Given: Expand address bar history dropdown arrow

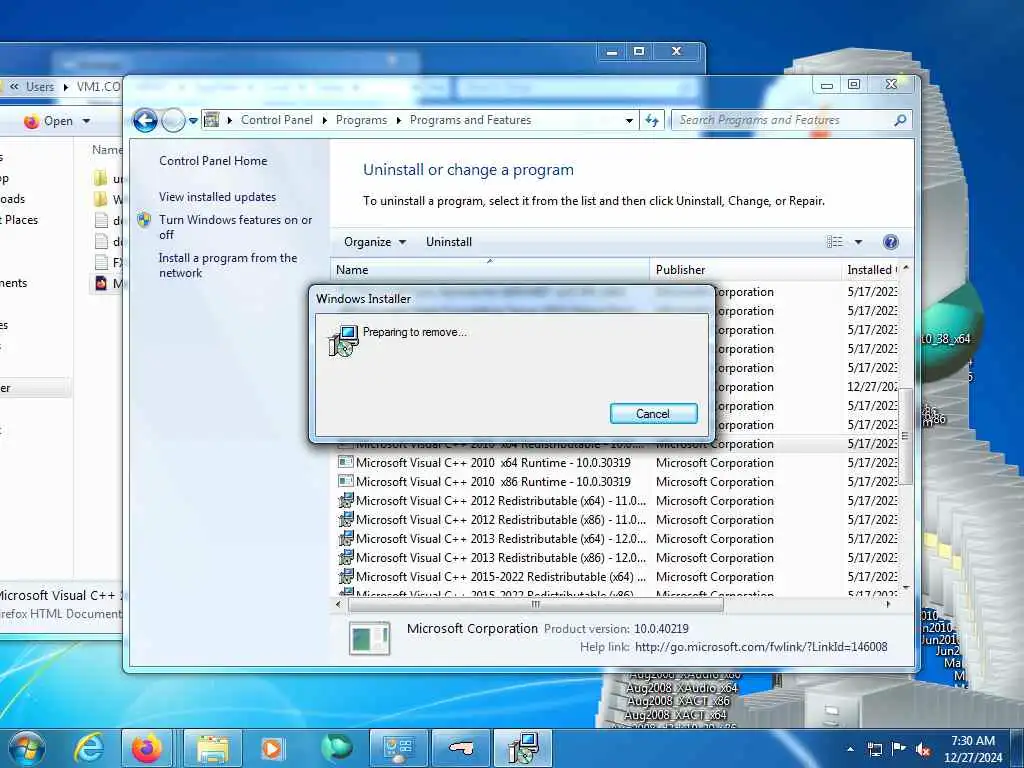Looking at the screenshot, I should (629, 120).
